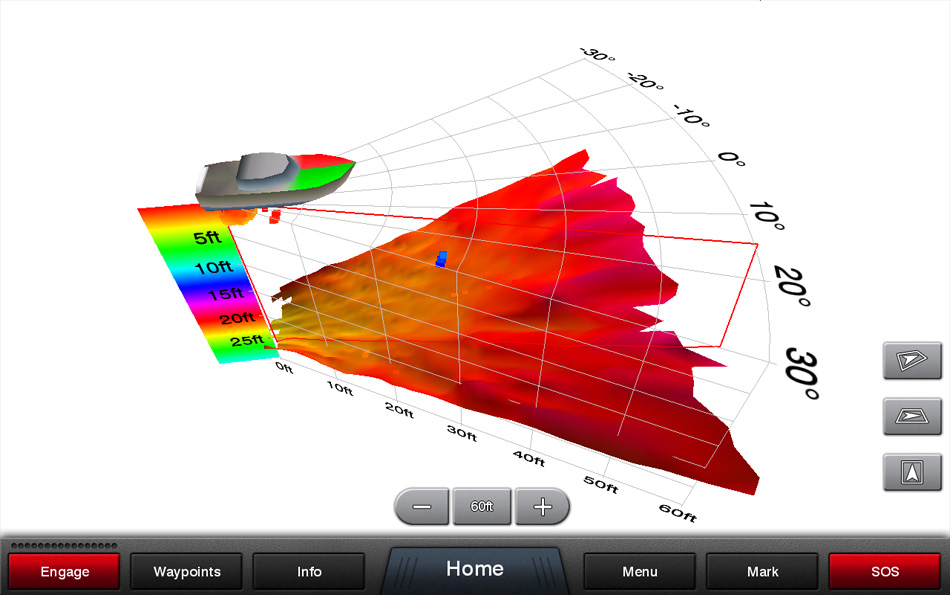Switch to the overhead view icon
The width and height of the screenshot is (950, 595).
911,471
